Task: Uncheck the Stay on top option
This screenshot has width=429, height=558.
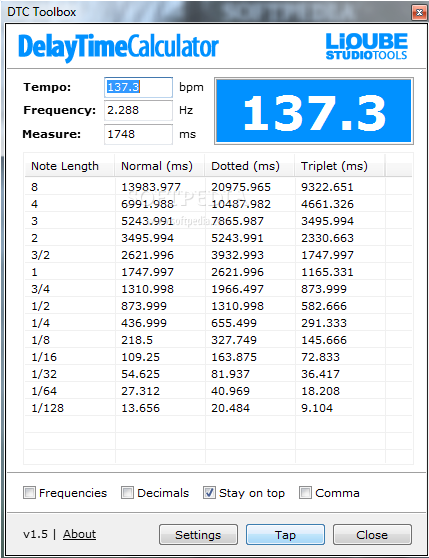Action: pos(209,493)
